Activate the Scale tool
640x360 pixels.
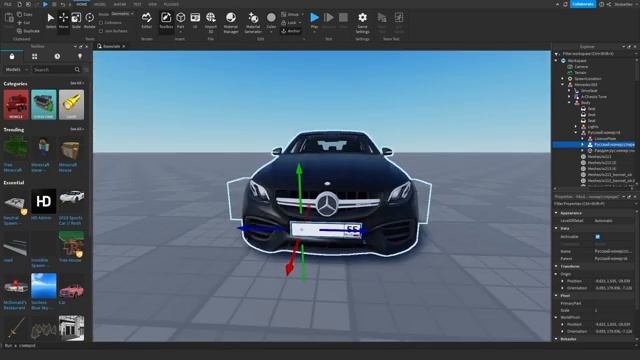[x=76, y=20]
